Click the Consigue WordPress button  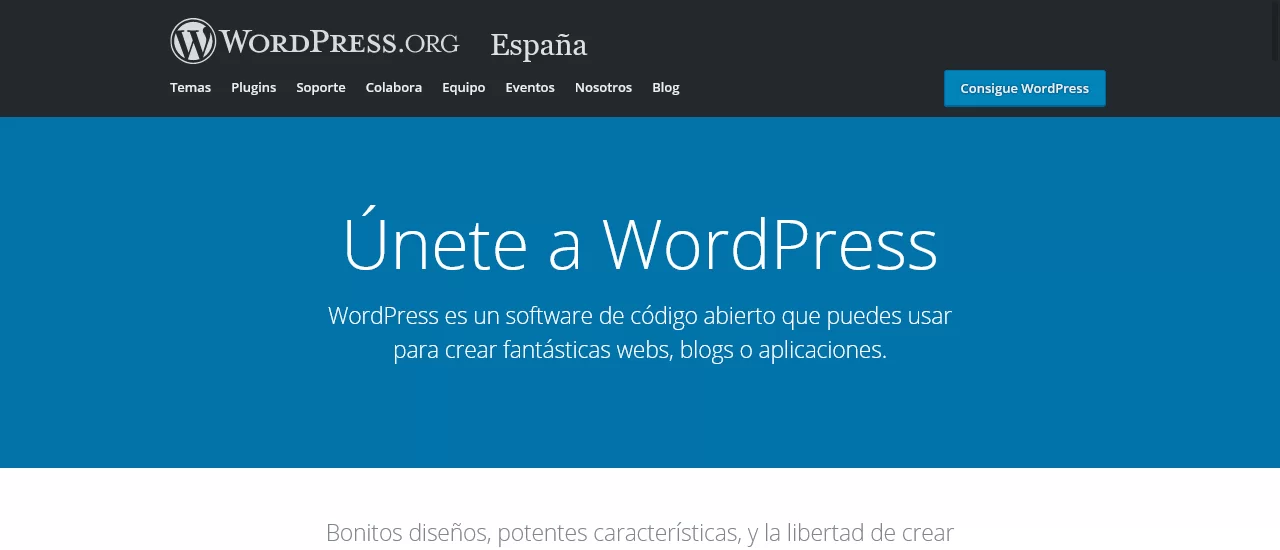point(1025,88)
